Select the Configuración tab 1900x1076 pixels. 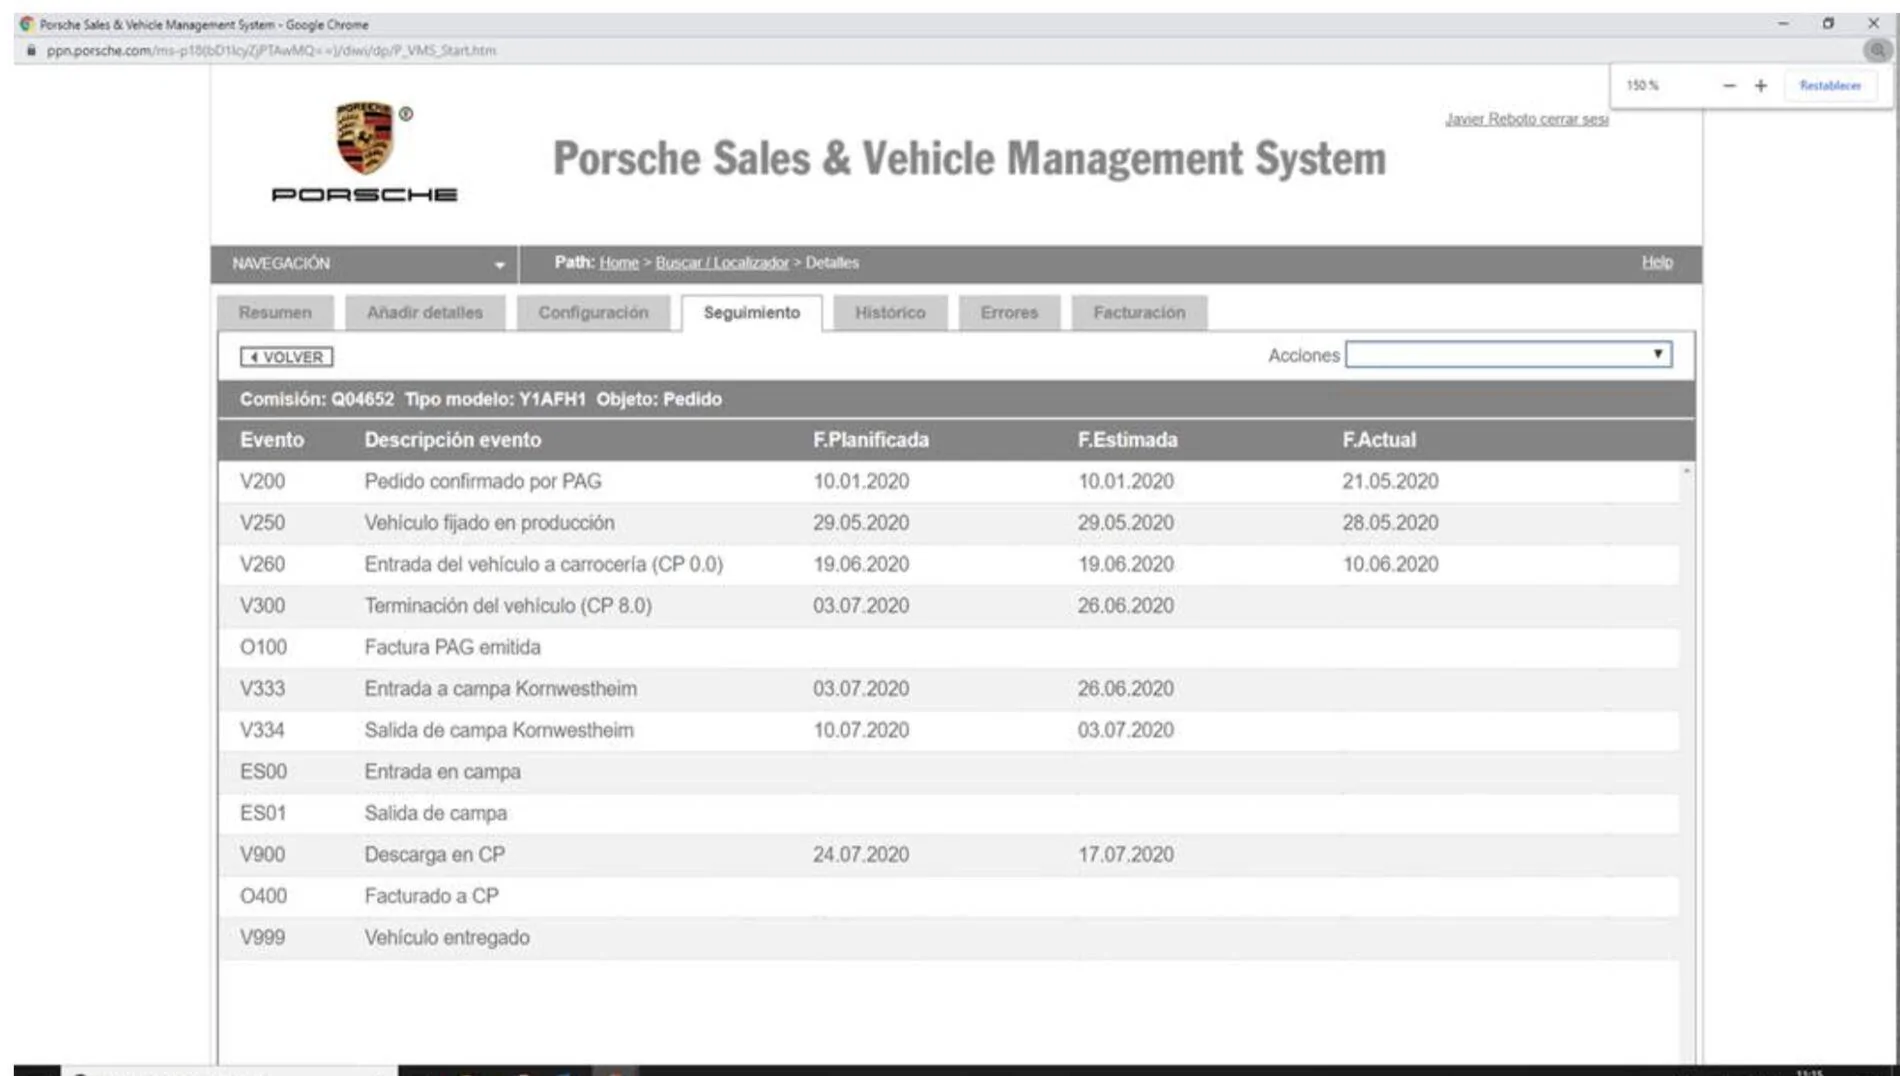[x=593, y=313]
